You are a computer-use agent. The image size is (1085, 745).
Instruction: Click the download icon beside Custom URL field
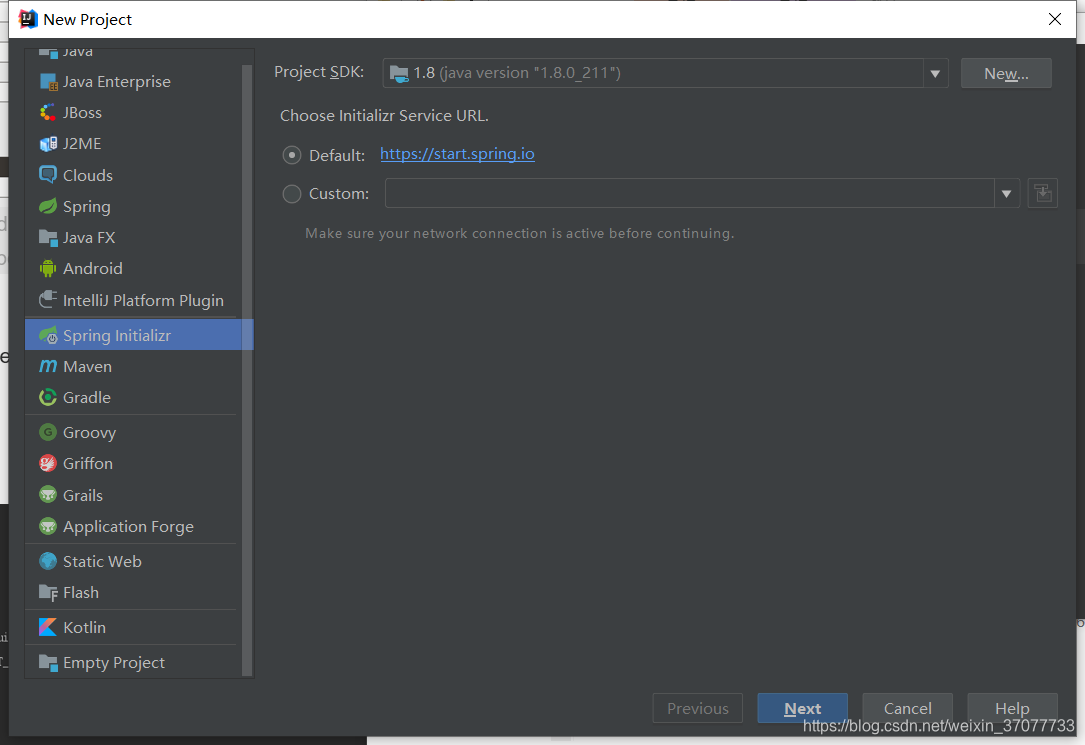click(x=1042, y=194)
